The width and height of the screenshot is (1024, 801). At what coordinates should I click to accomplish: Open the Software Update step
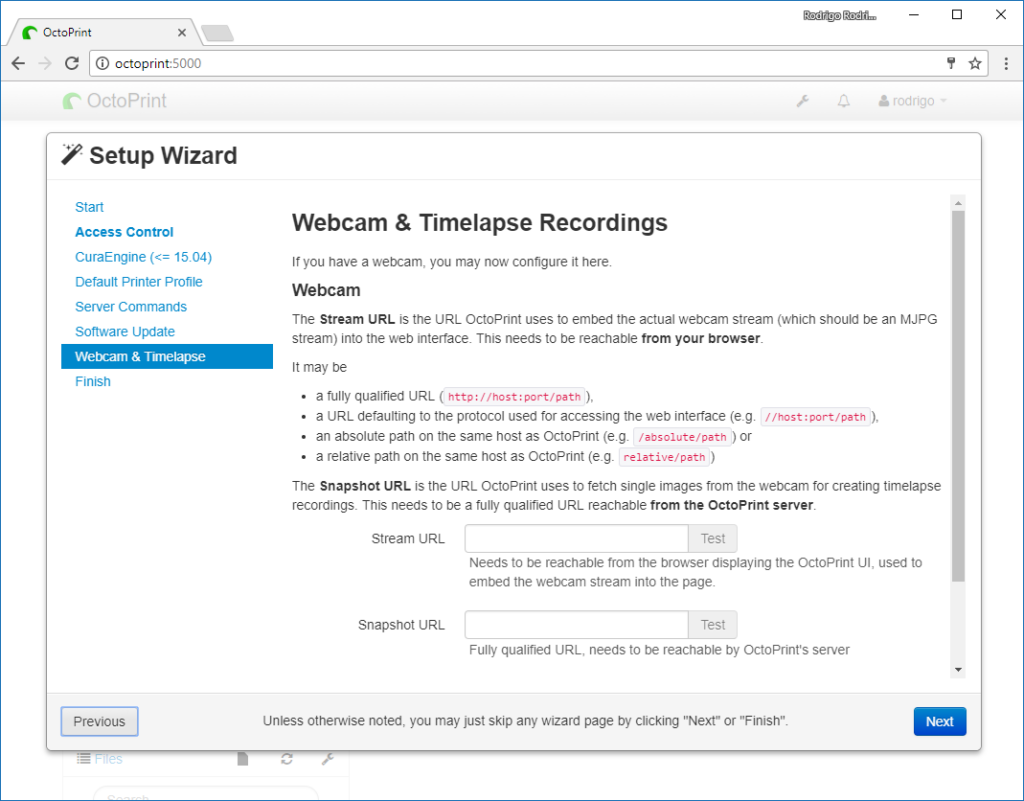point(125,331)
